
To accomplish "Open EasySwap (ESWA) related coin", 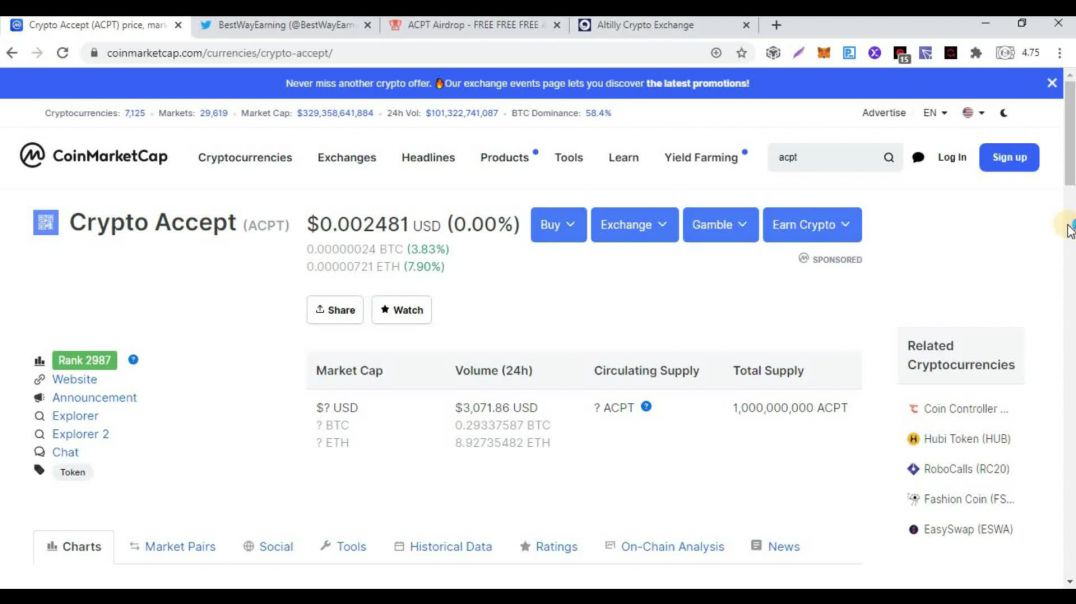I will pyautogui.click(x=960, y=529).
